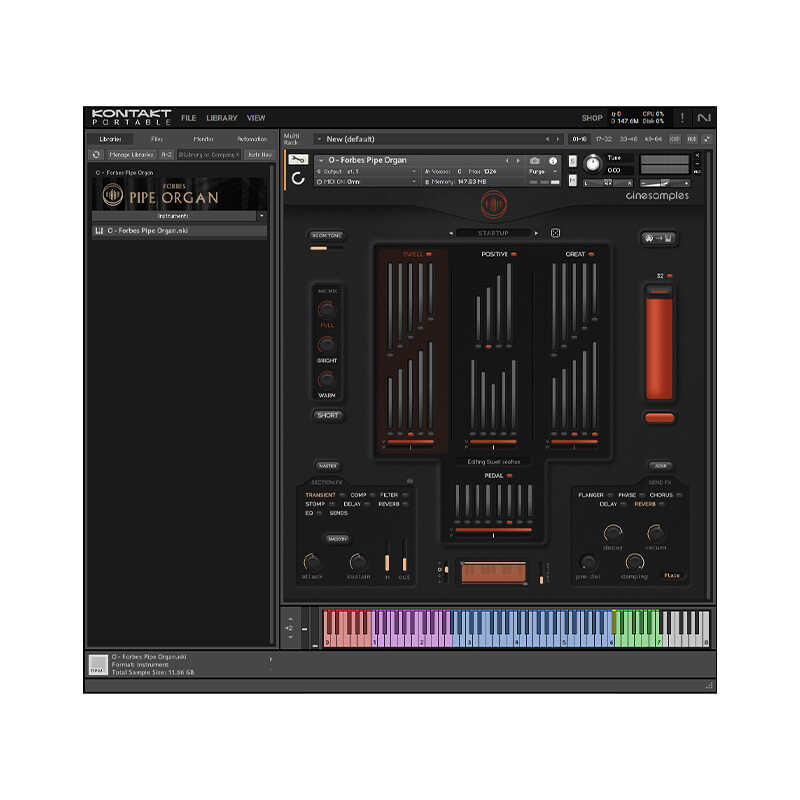Image resolution: width=800 pixels, height=800 pixels.
Task: Click the attack knob in Section FX
Action: pos(312,563)
